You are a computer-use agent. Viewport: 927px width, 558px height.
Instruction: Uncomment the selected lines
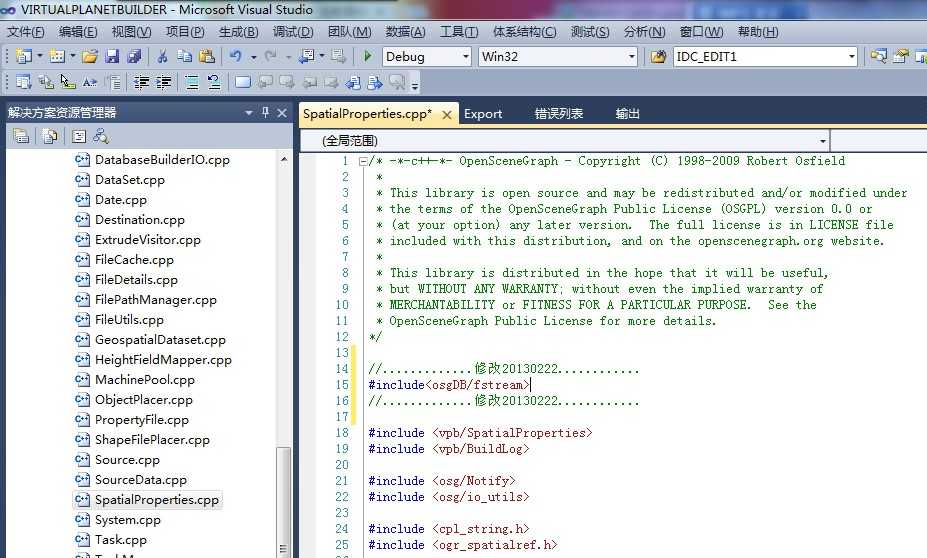point(213,82)
